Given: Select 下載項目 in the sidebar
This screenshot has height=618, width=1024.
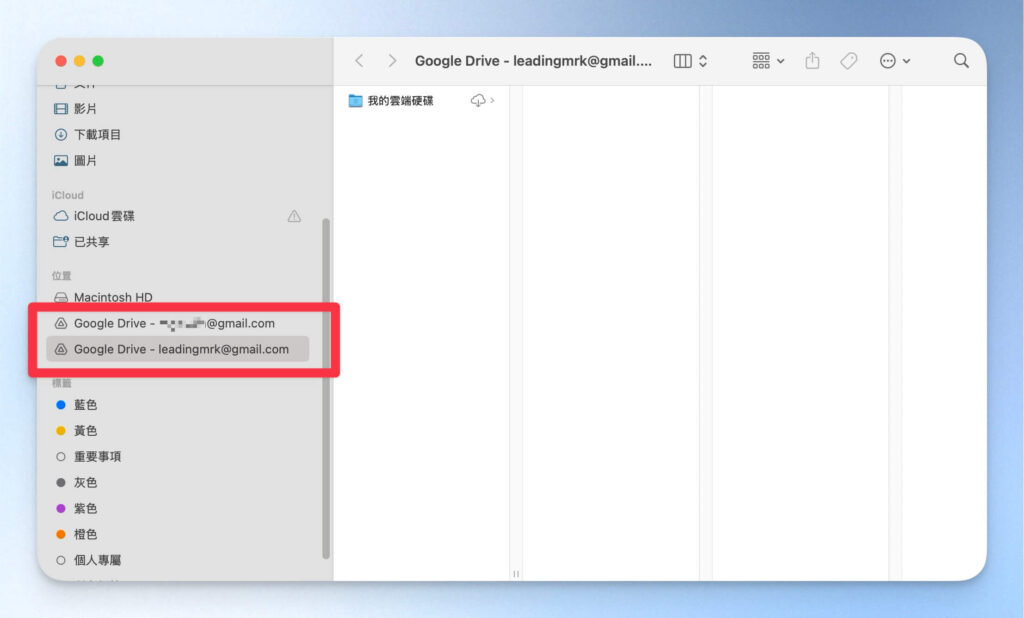Looking at the screenshot, I should point(176,135).
